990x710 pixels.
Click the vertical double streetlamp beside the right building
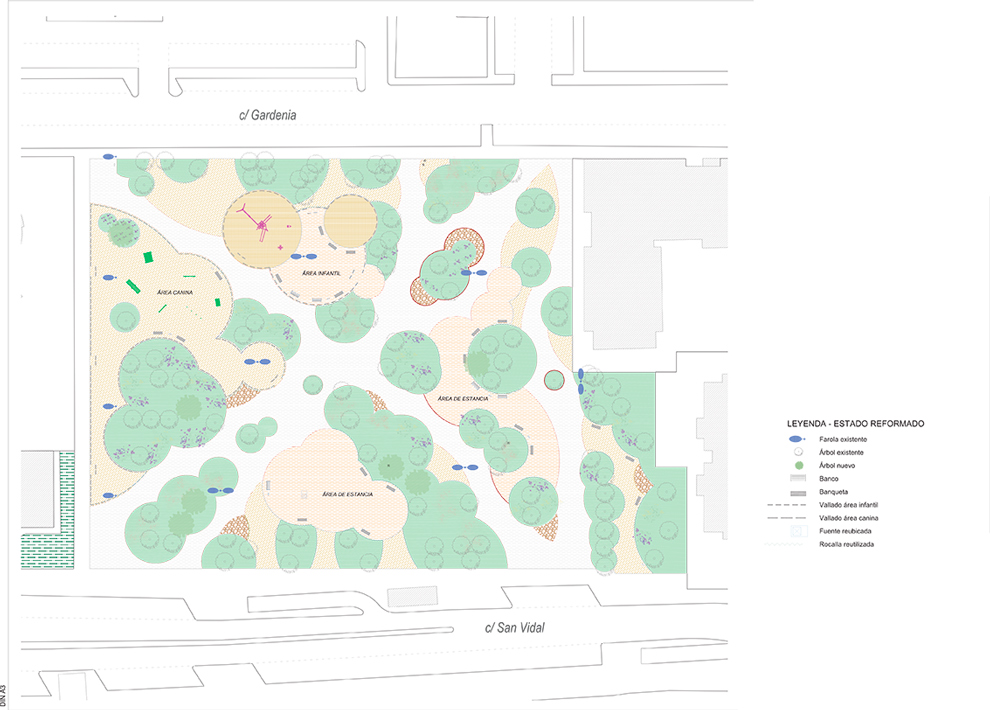click(581, 382)
